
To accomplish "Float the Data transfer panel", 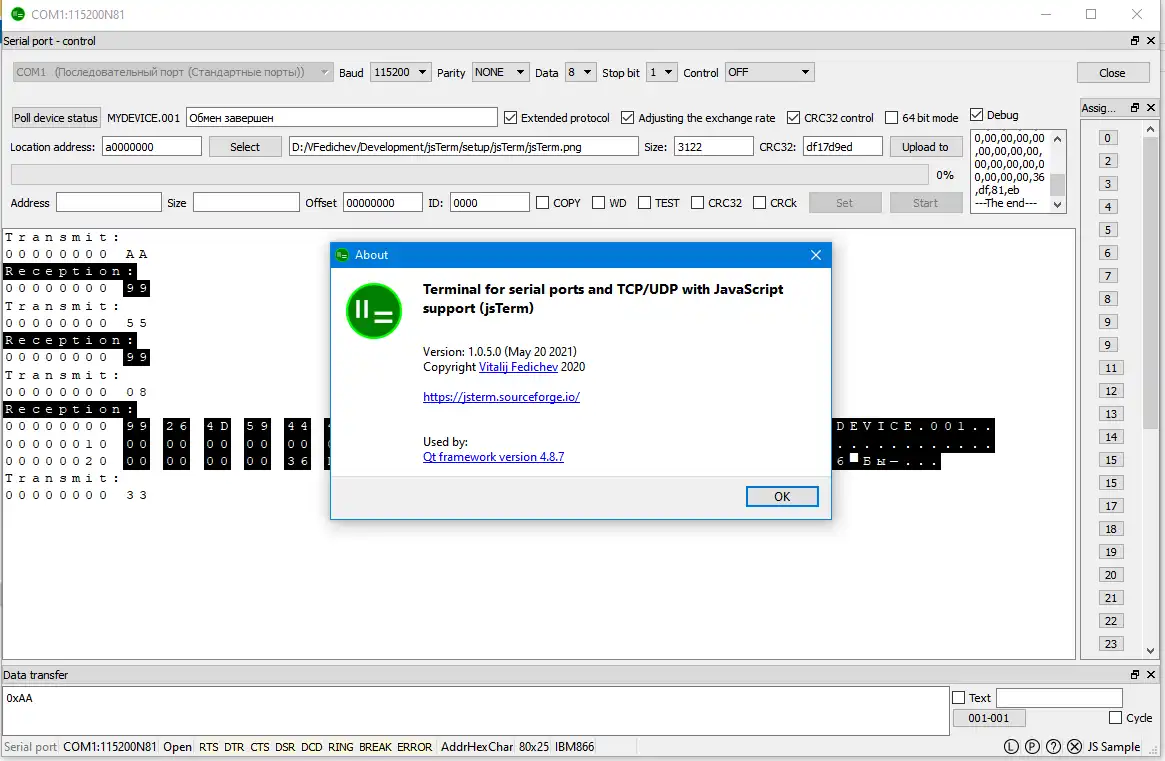I will pos(1135,675).
